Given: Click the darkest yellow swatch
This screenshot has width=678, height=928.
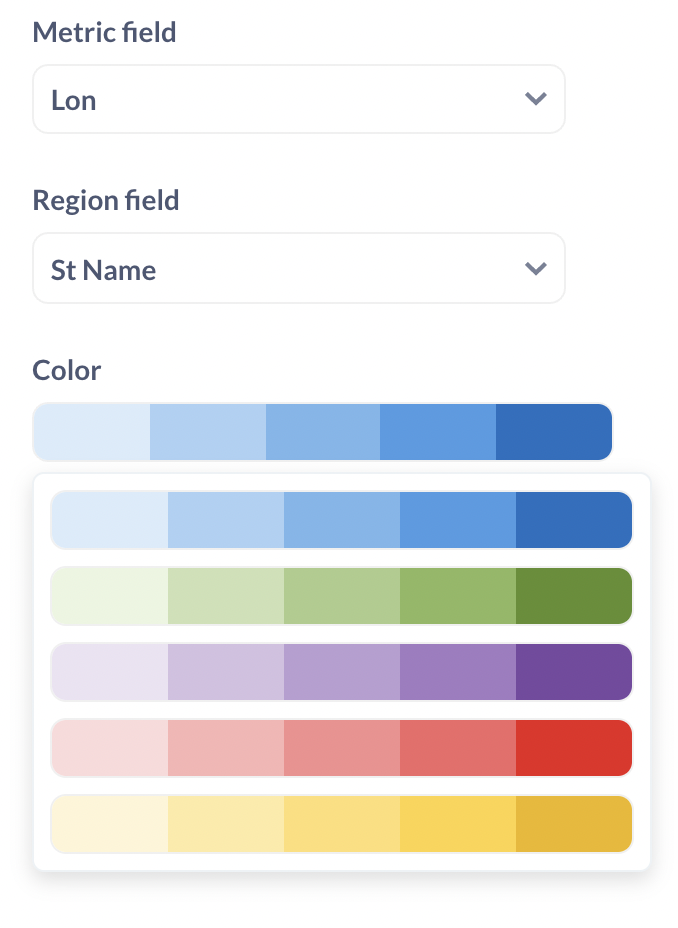Looking at the screenshot, I should (573, 824).
